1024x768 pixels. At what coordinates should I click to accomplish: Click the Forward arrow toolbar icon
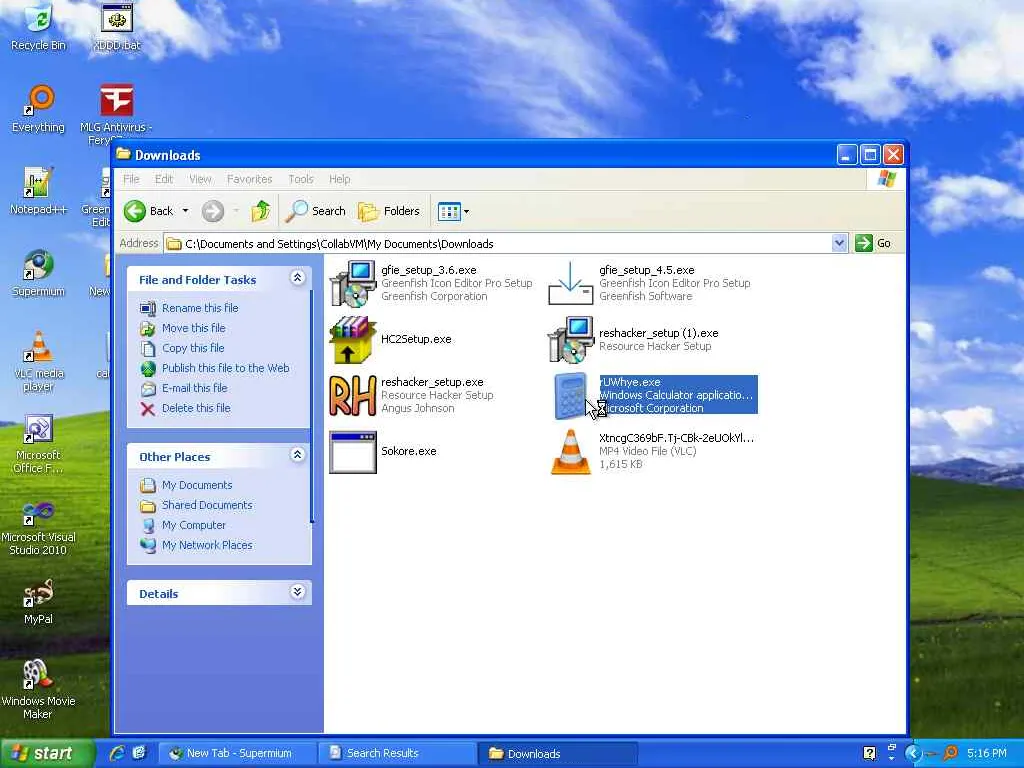pos(213,211)
